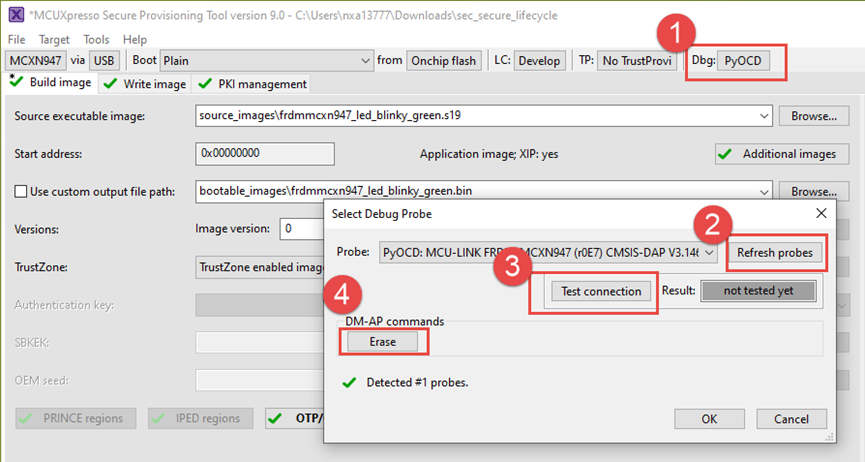
Task: Toggle Use custom output file path checkbox
Action: (x=21, y=192)
